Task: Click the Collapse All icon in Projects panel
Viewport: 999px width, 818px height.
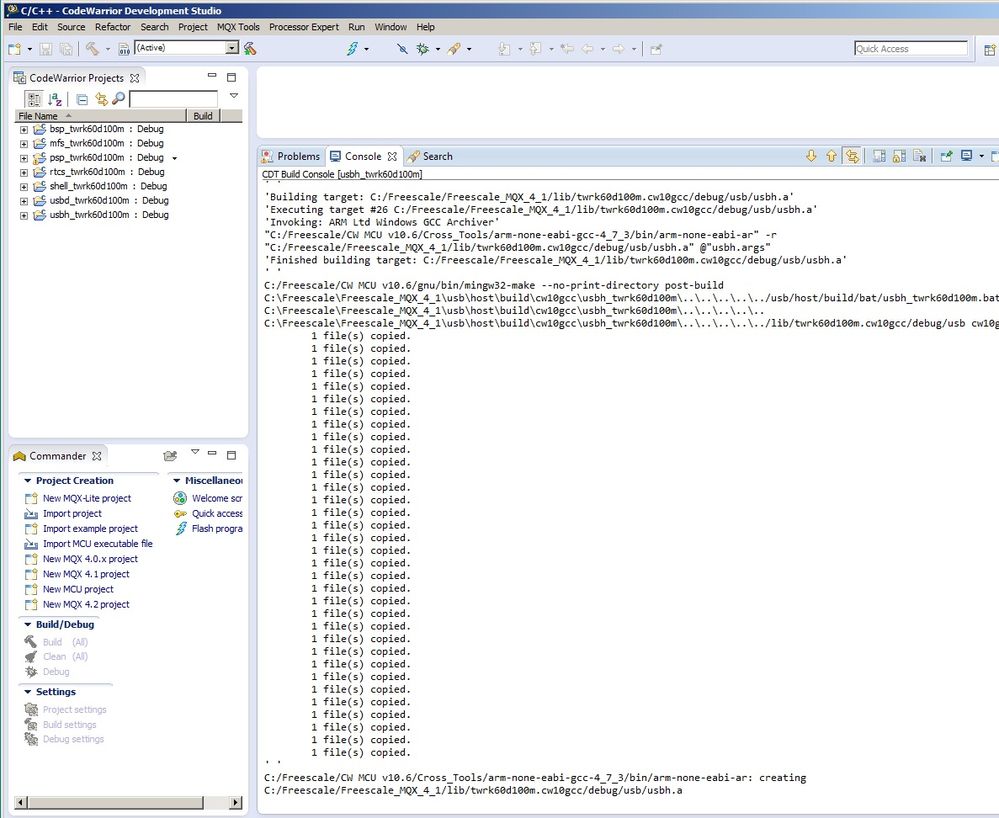Action: click(83, 99)
